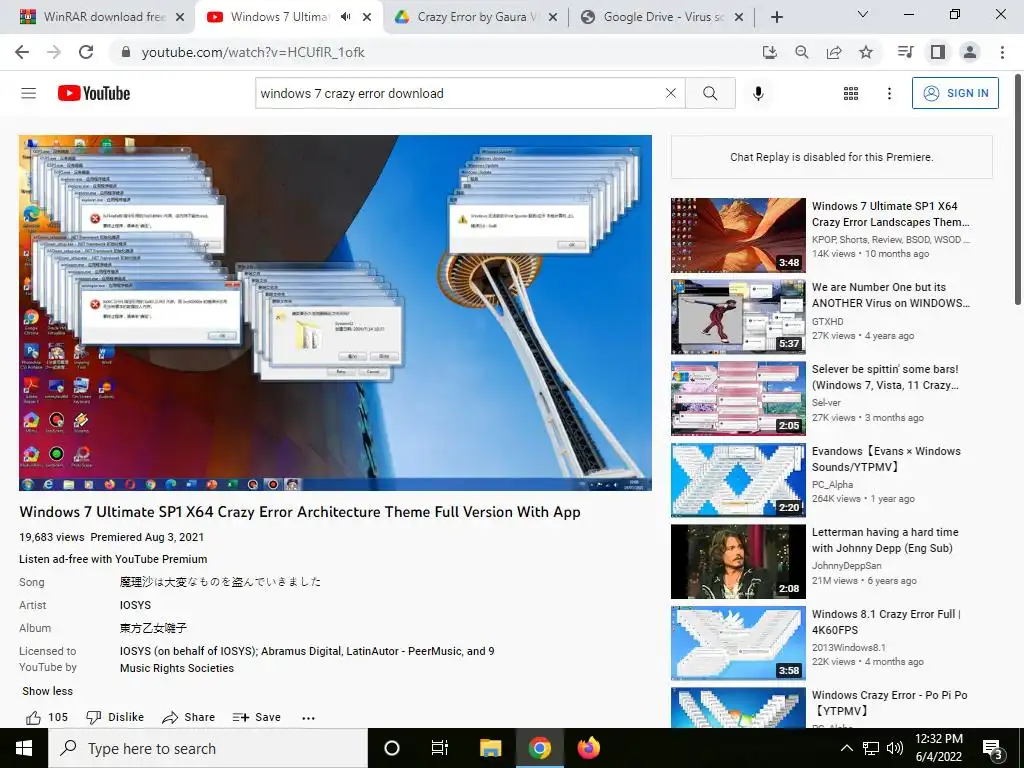Open a new browser tab
This screenshot has height=768, width=1024.
[x=776, y=17]
